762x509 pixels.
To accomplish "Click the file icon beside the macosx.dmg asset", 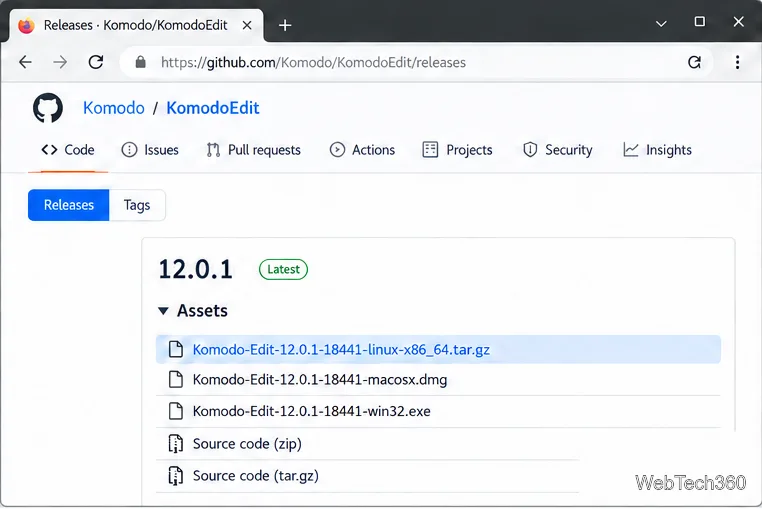I will point(175,380).
